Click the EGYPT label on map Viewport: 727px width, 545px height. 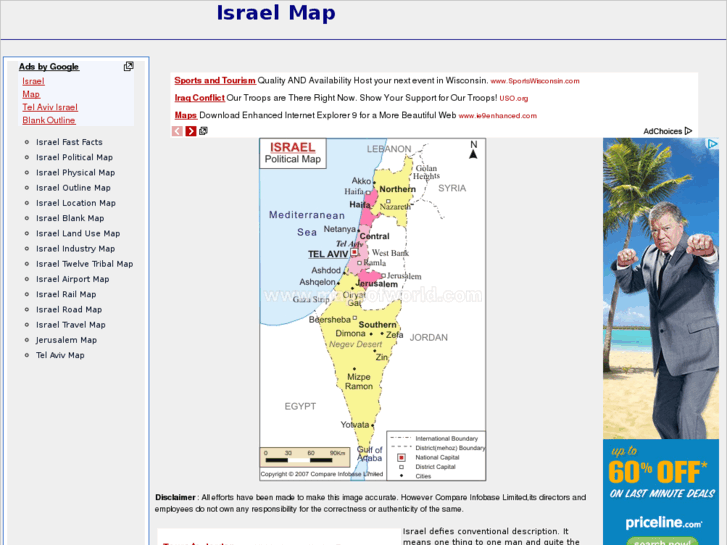point(300,406)
